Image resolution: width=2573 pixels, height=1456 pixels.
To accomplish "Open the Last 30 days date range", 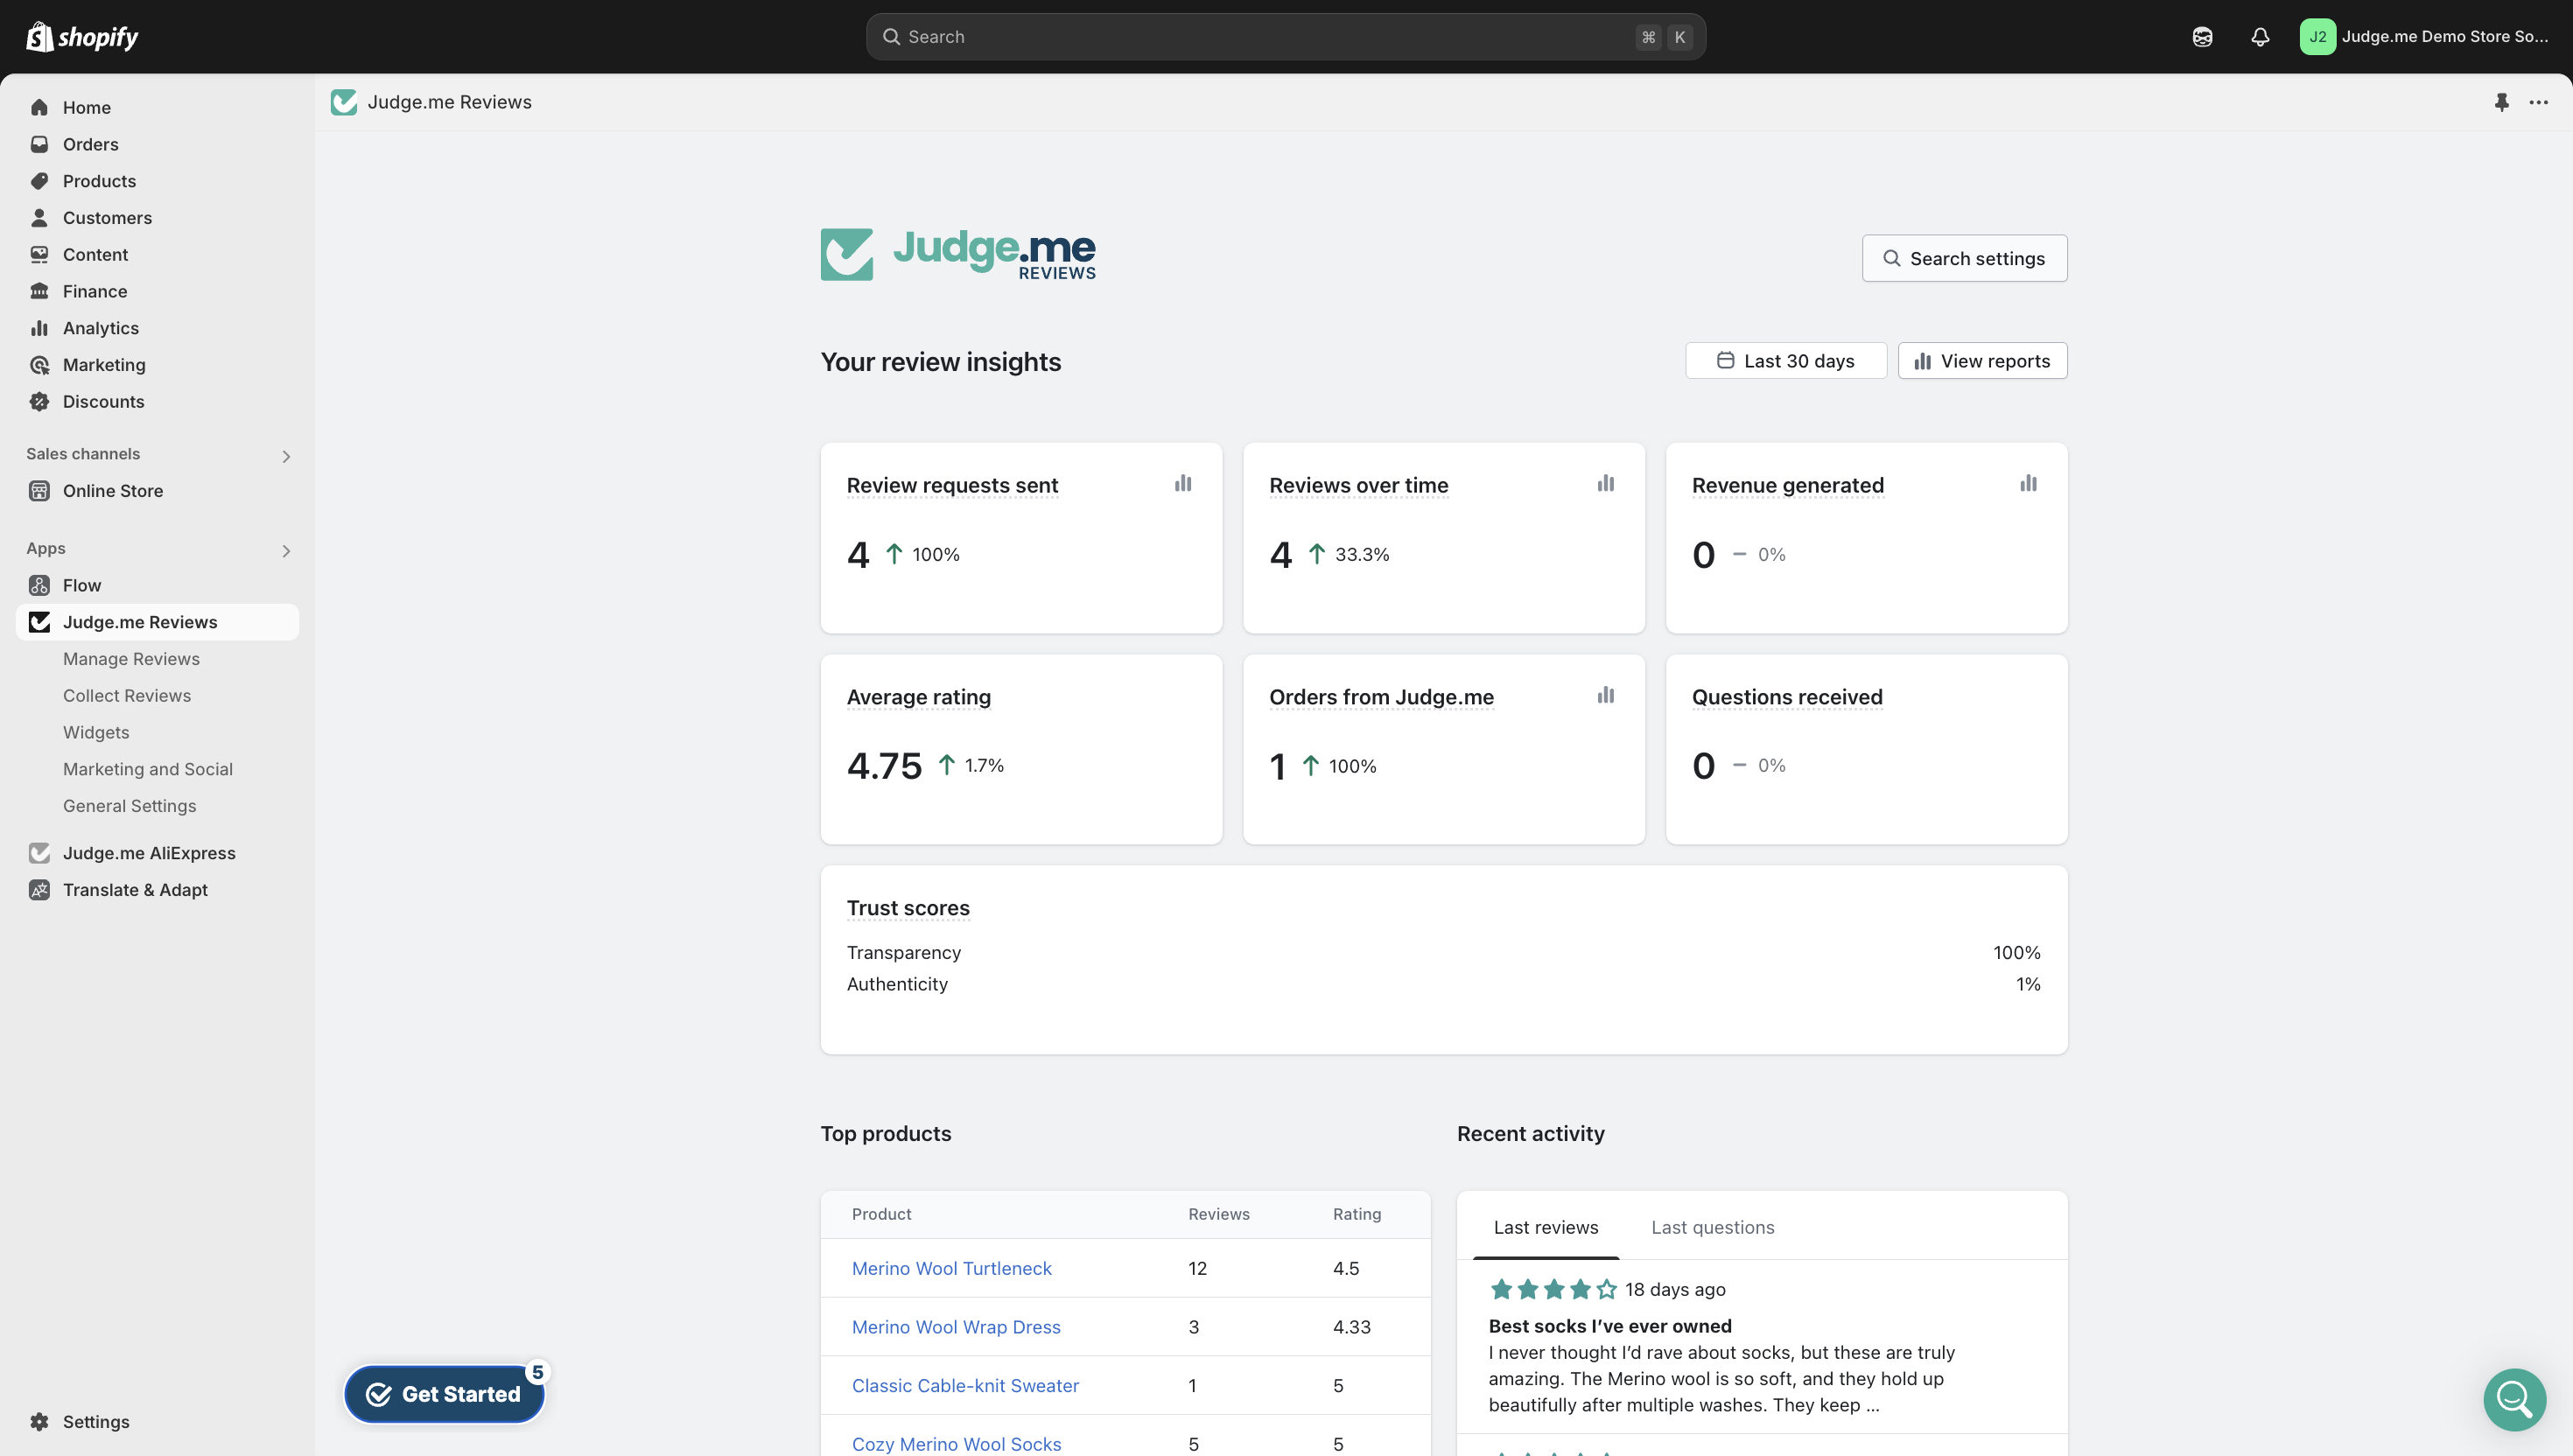I will 1786,361.
